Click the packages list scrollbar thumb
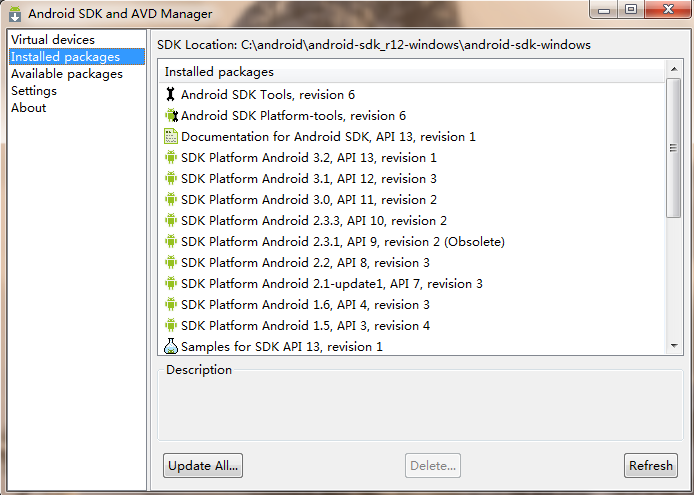Image resolution: width=694 pixels, height=495 pixels. point(674,148)
